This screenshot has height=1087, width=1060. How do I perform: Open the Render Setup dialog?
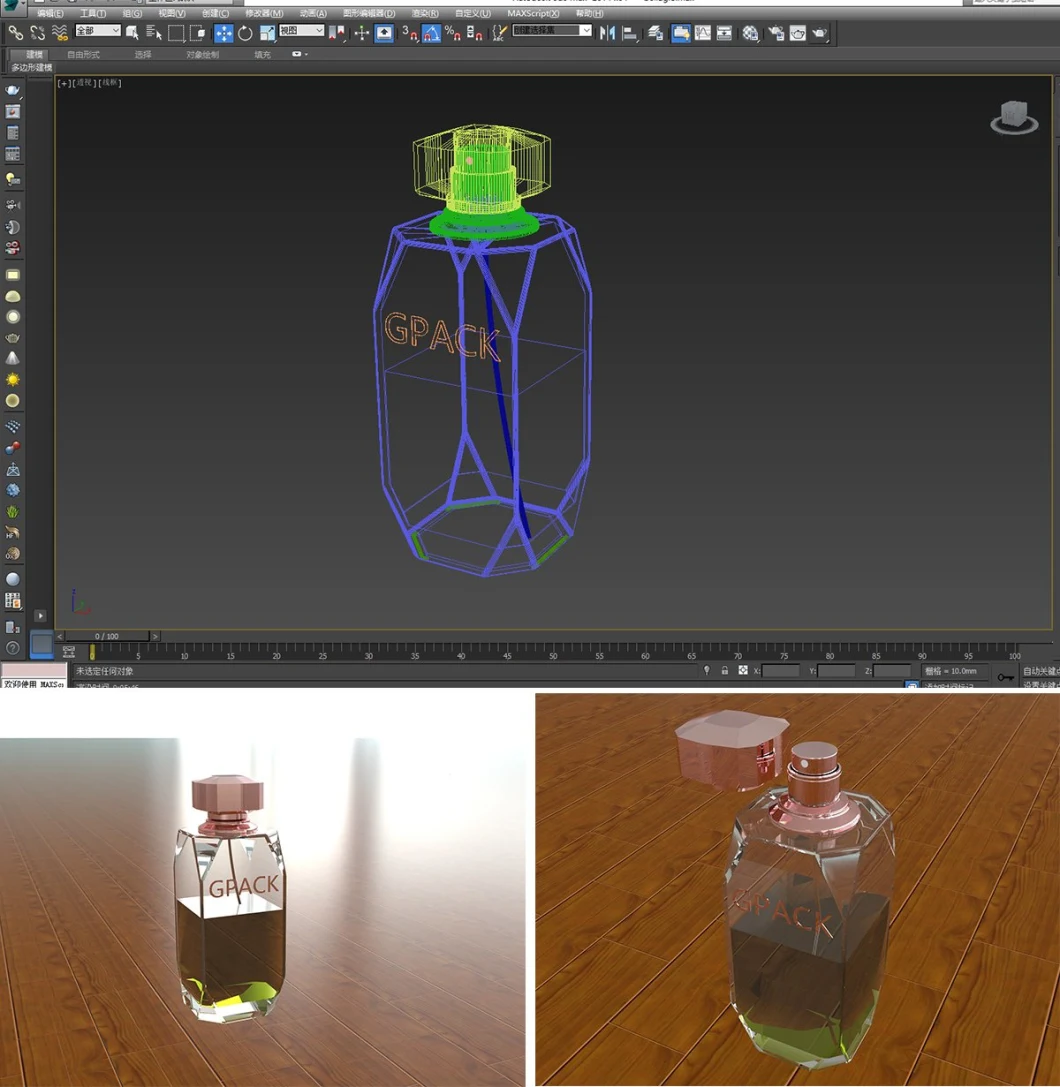point(776,33)
